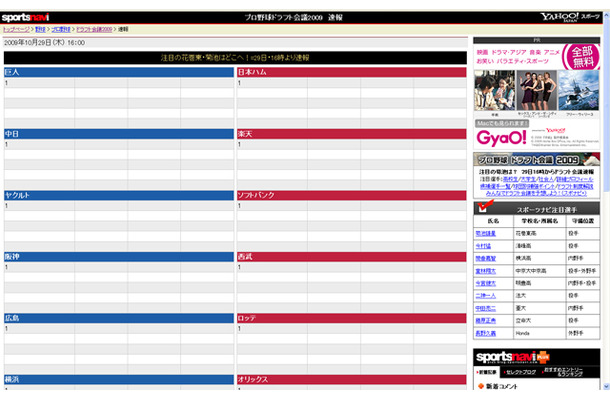Click the 氏名 column header

point(493,221)
